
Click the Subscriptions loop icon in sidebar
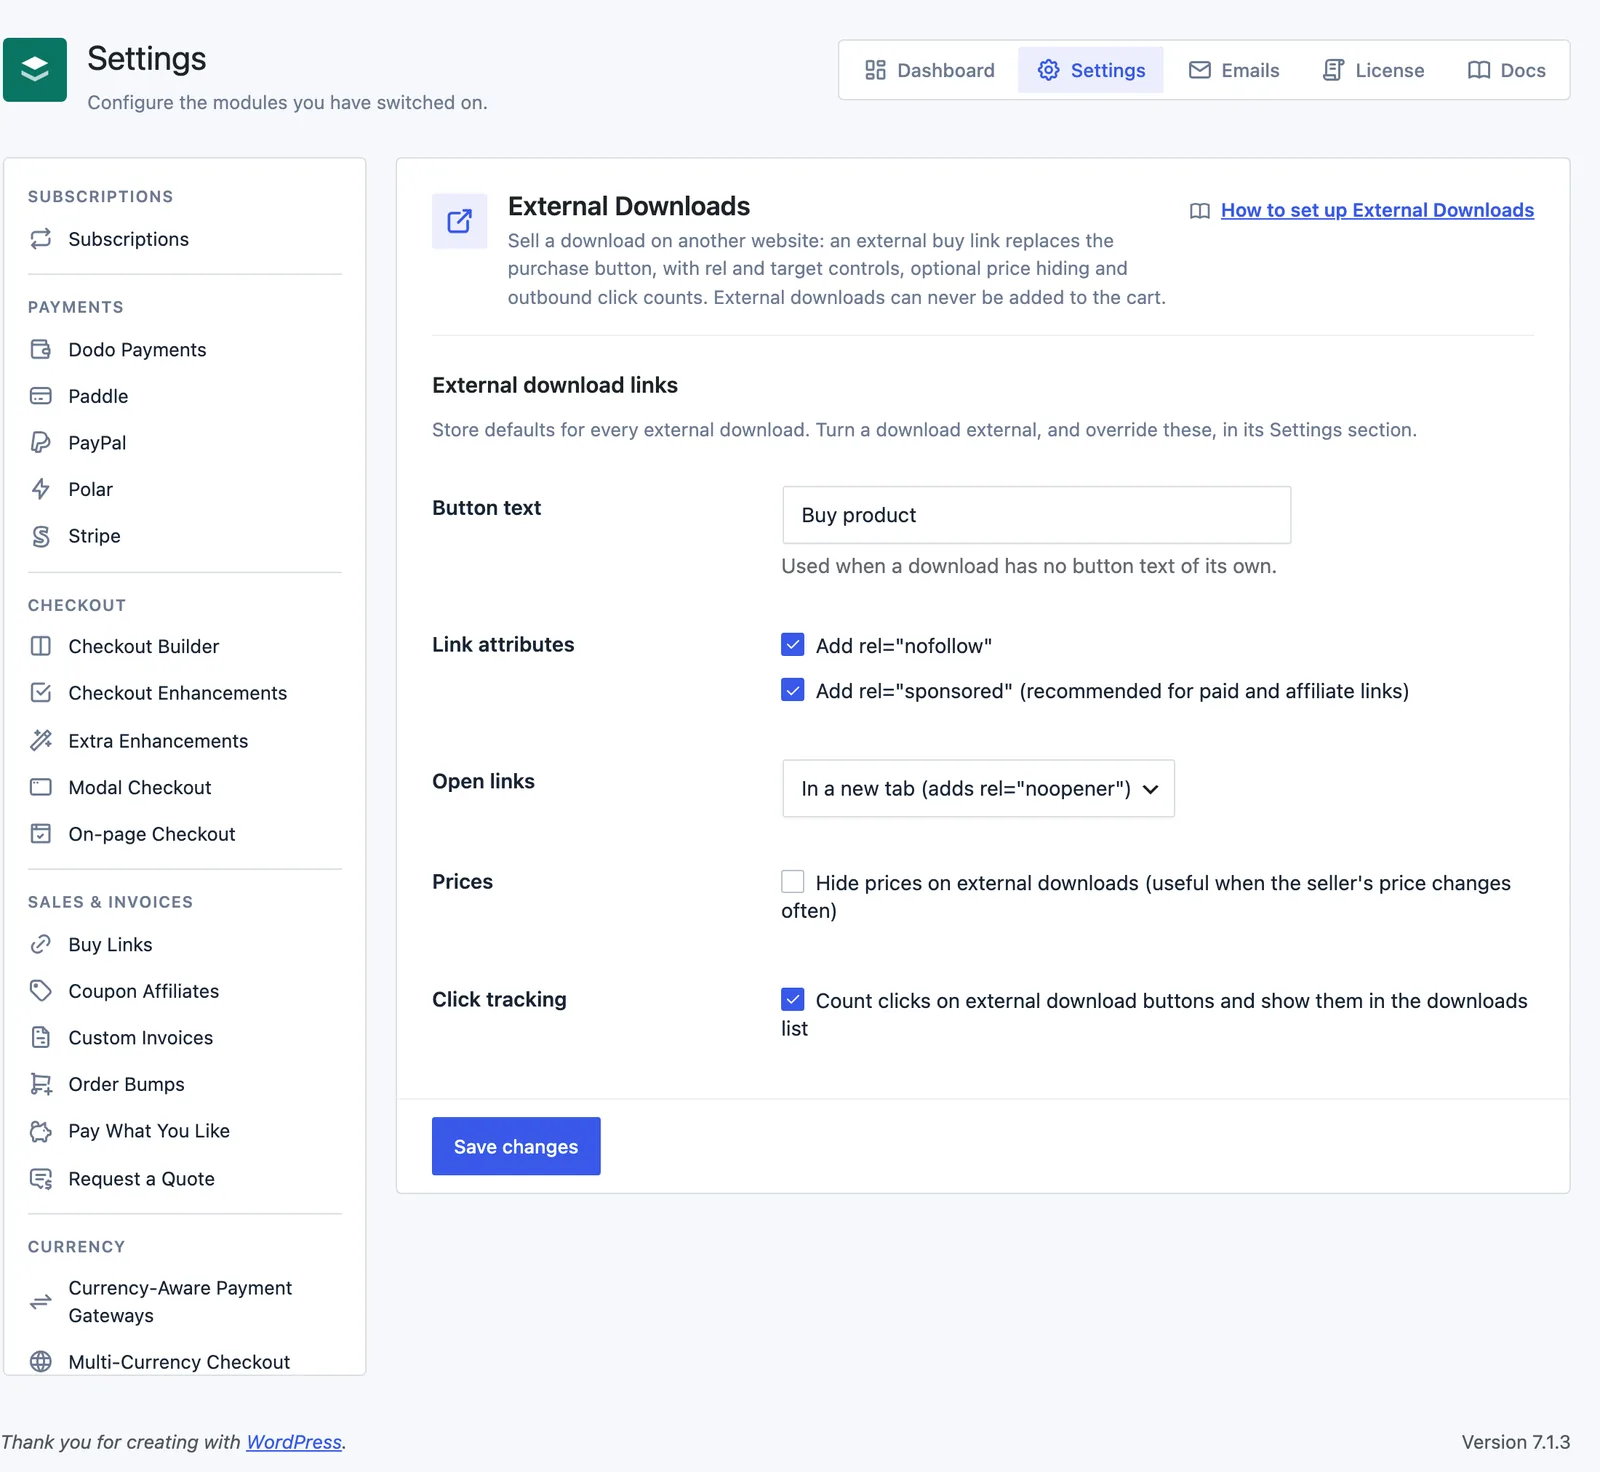coord(41,239)
